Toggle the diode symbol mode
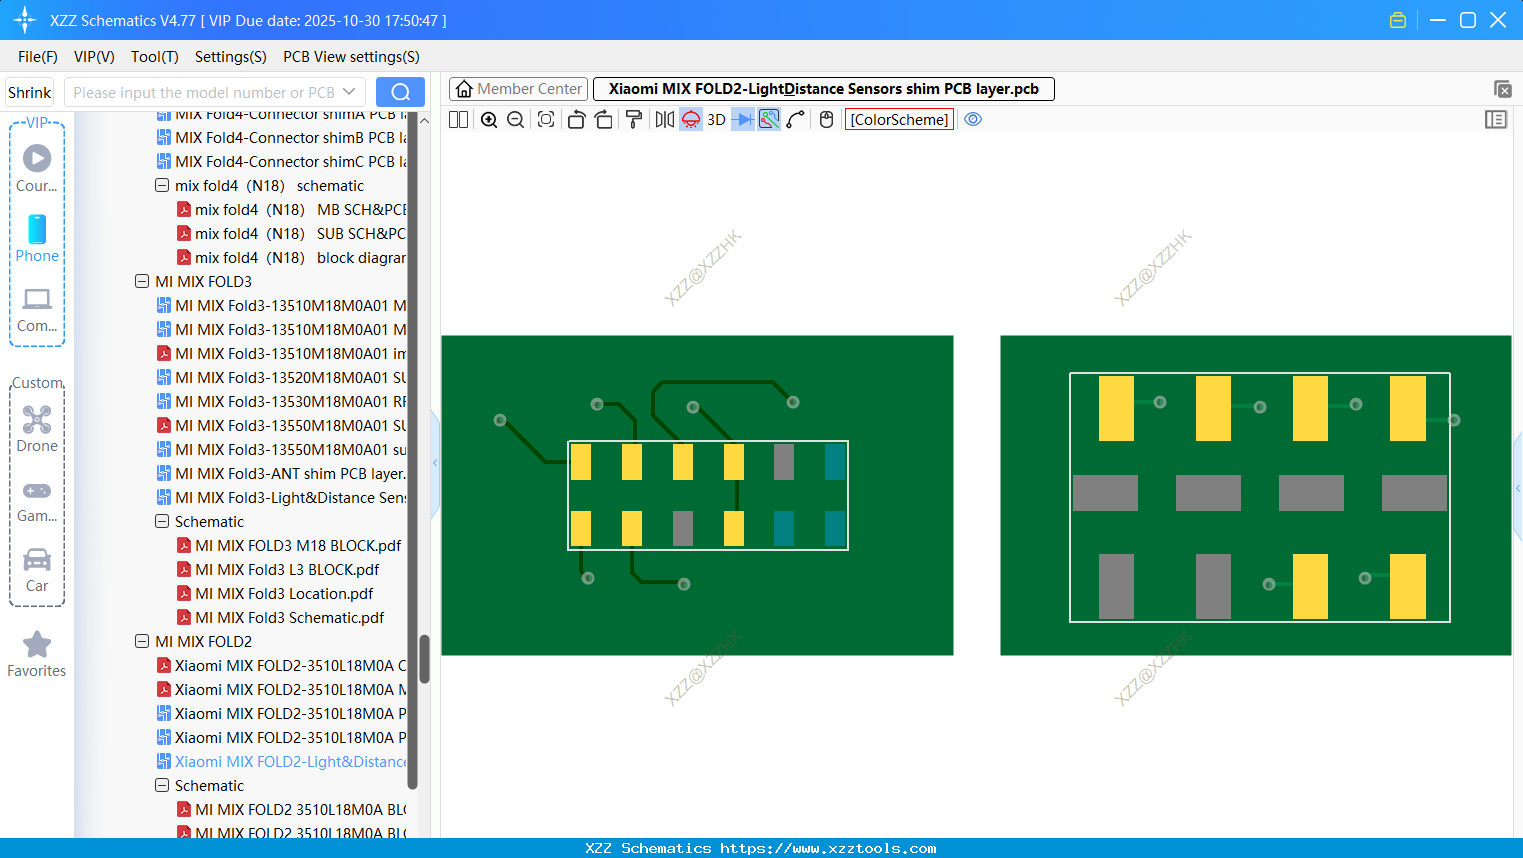The height and width of the screenshot is (858, 1523). point(743,120)
